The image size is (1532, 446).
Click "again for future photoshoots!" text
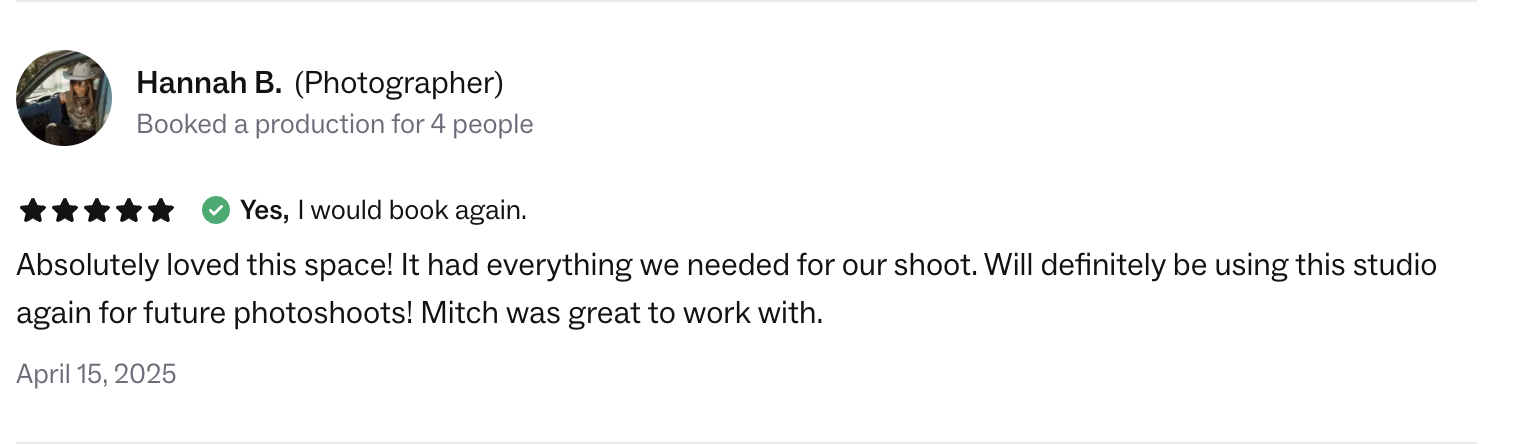(x=214, y=314)
